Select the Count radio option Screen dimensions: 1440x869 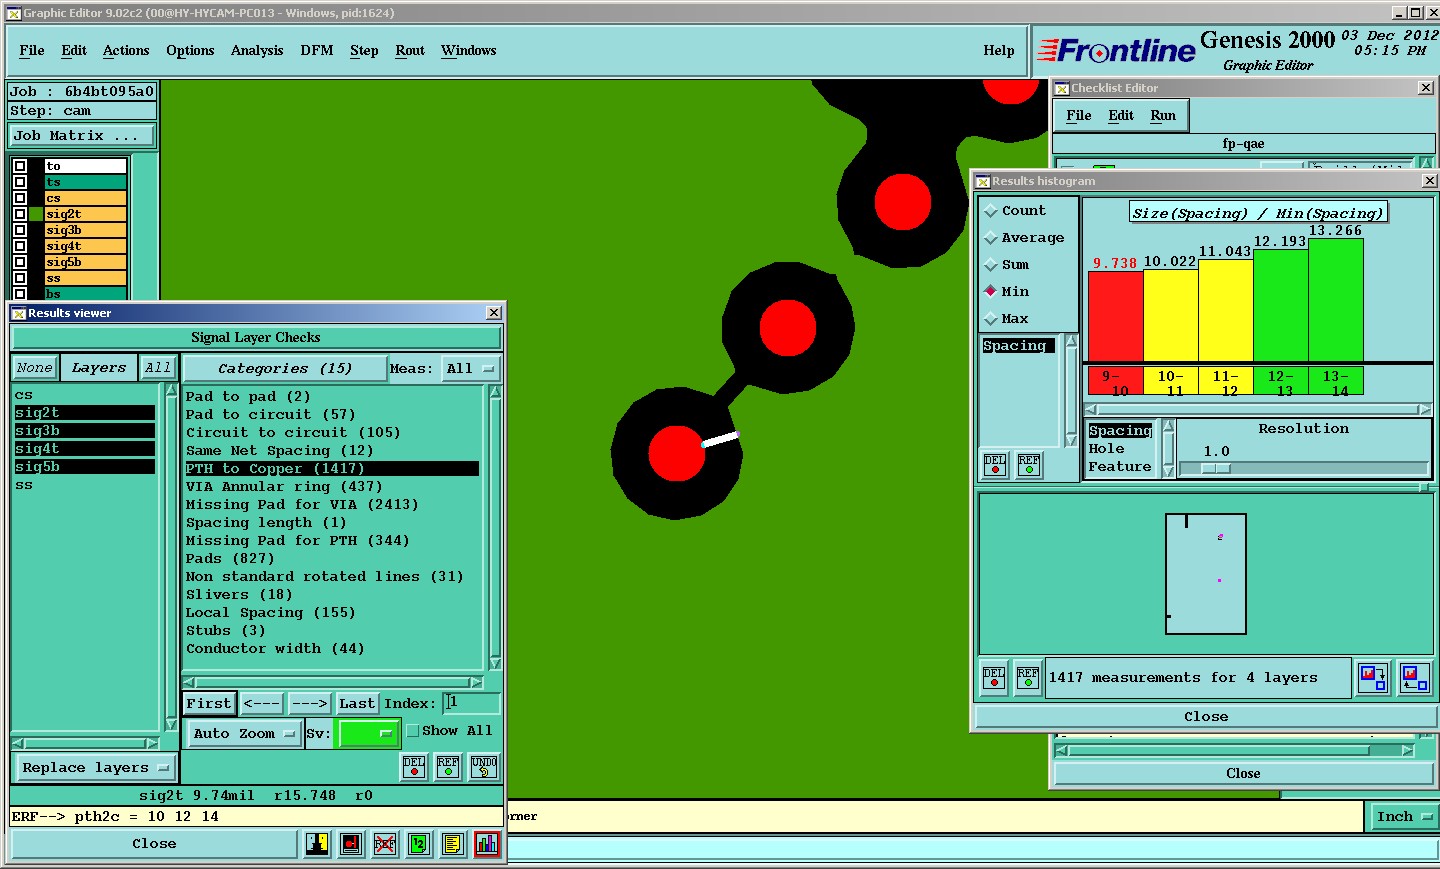pyautogui.click(x=991, y=211)
